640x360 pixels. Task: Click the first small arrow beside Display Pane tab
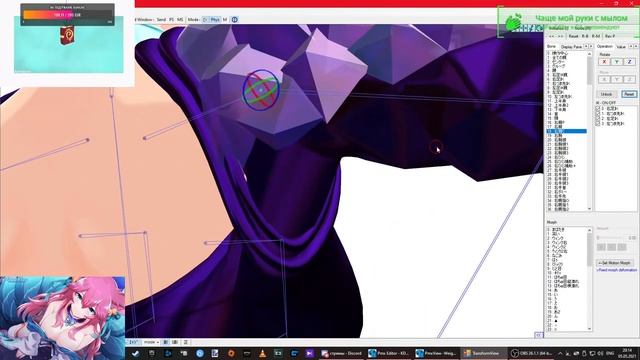pyautogui.click(x=586, y=47)
